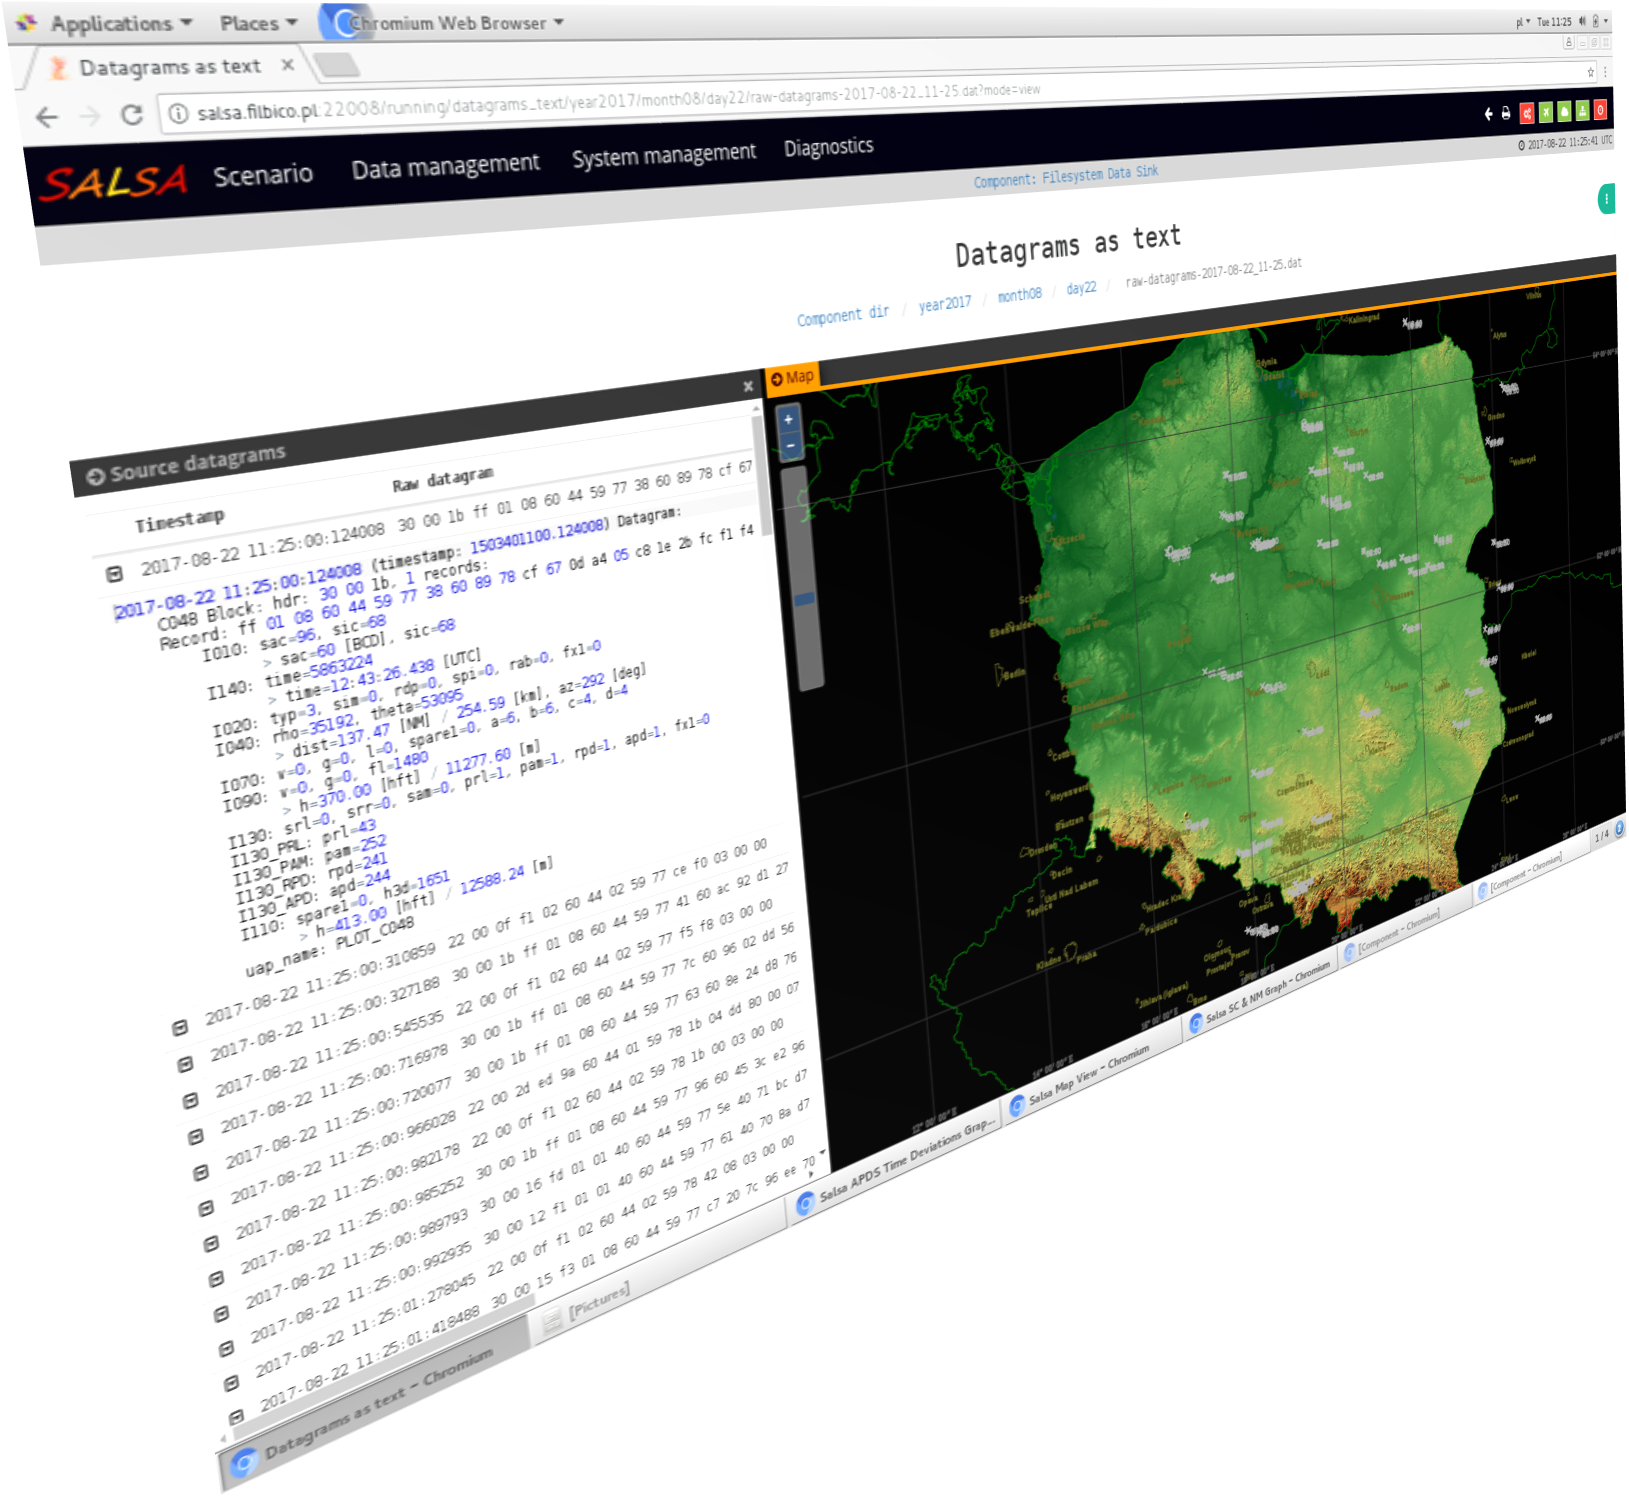Open the Diagnostics menu
This screenshot has width=1629, height=1496.
pyautogui.click(x=828, y=147)
